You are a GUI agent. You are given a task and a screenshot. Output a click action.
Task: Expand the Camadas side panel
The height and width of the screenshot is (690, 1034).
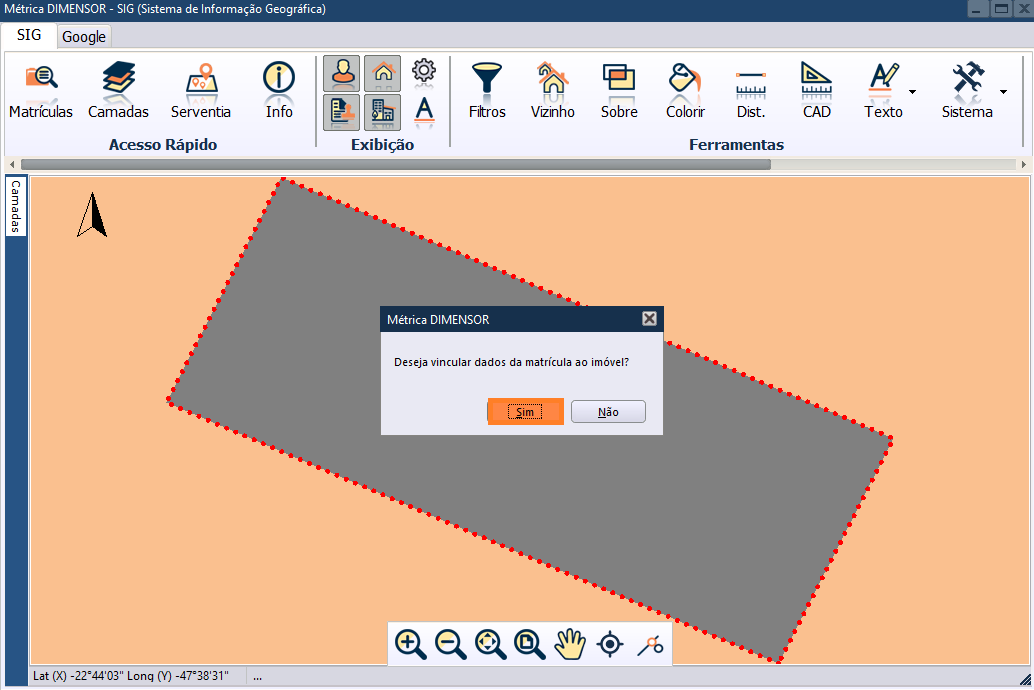(16, 207)
